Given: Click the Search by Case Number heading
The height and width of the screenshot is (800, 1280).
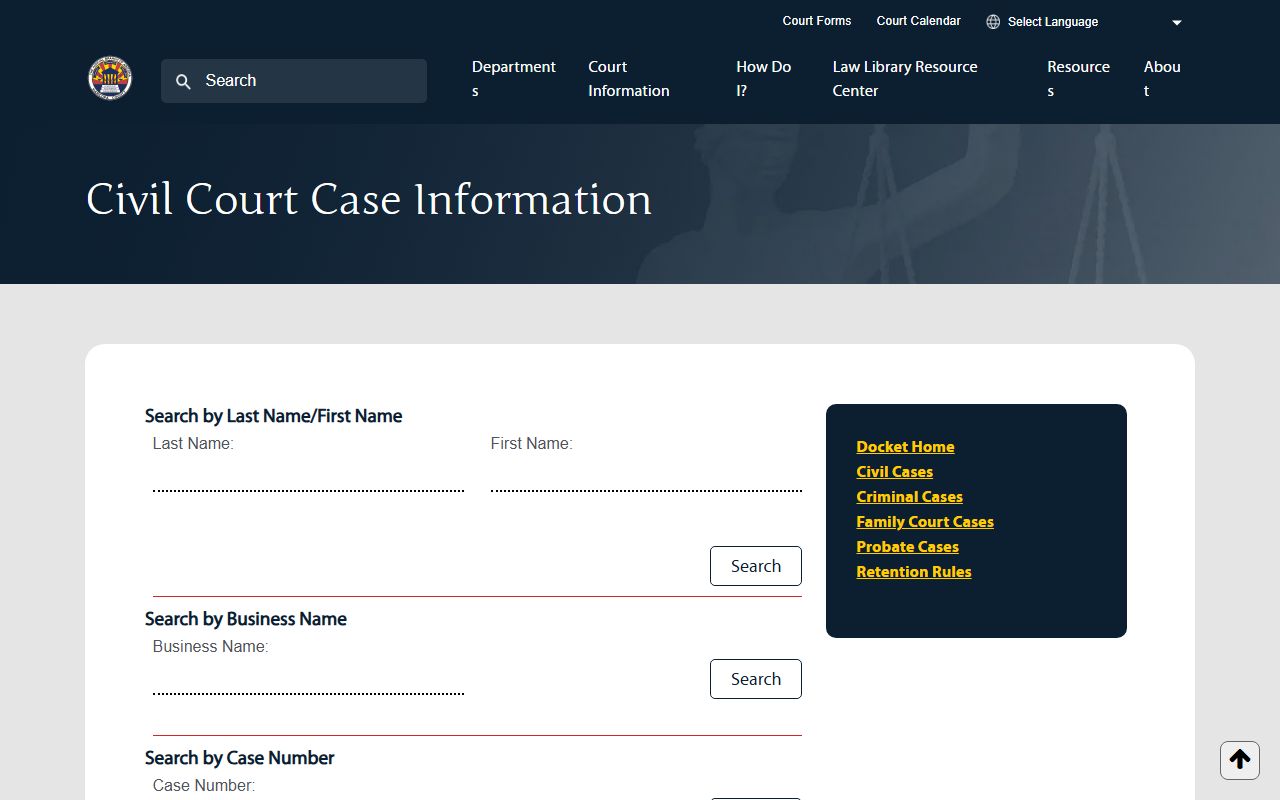Looking at the screenshot, I should coord(239,758).
